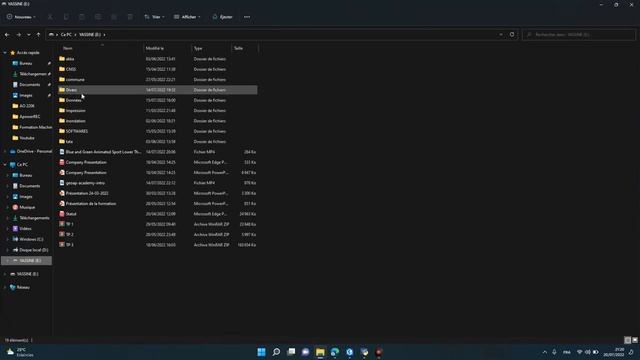Screen dimensions: 640x360
Task: Go up one level with up arrow
Action: point(38,35)
